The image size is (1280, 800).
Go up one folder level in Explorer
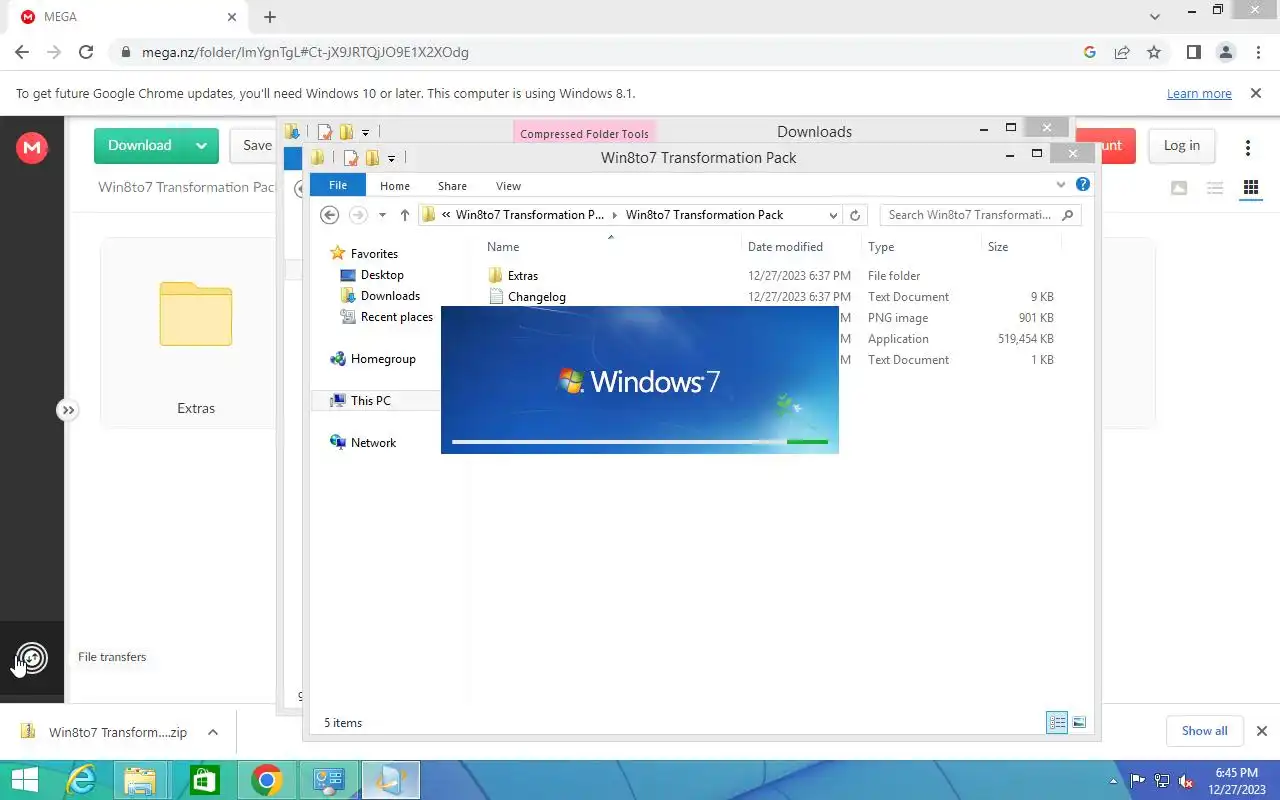coord(404,215)
